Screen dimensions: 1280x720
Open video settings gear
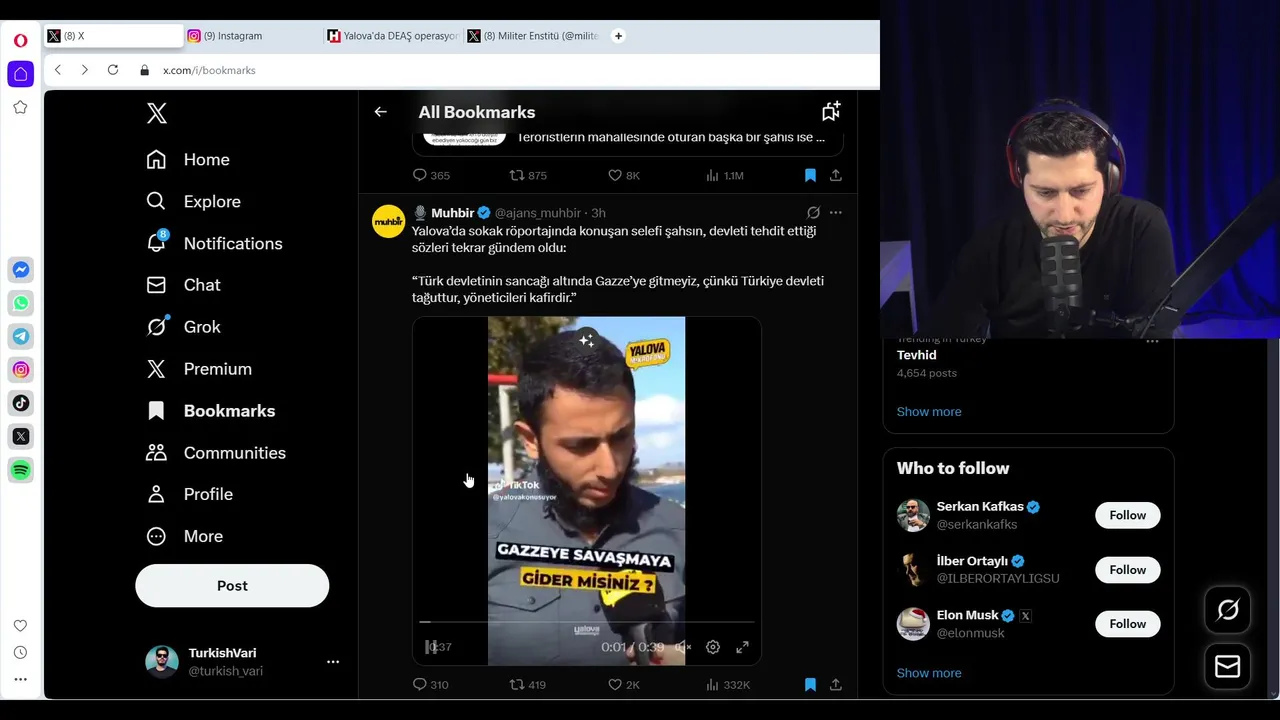713,647
